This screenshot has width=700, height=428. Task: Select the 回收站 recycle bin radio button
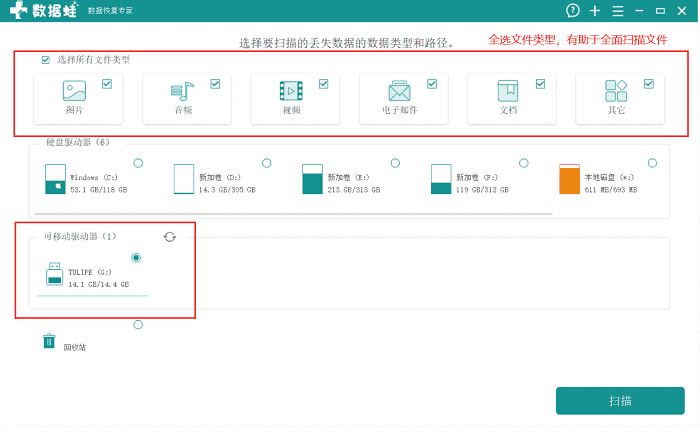(138, 325)
